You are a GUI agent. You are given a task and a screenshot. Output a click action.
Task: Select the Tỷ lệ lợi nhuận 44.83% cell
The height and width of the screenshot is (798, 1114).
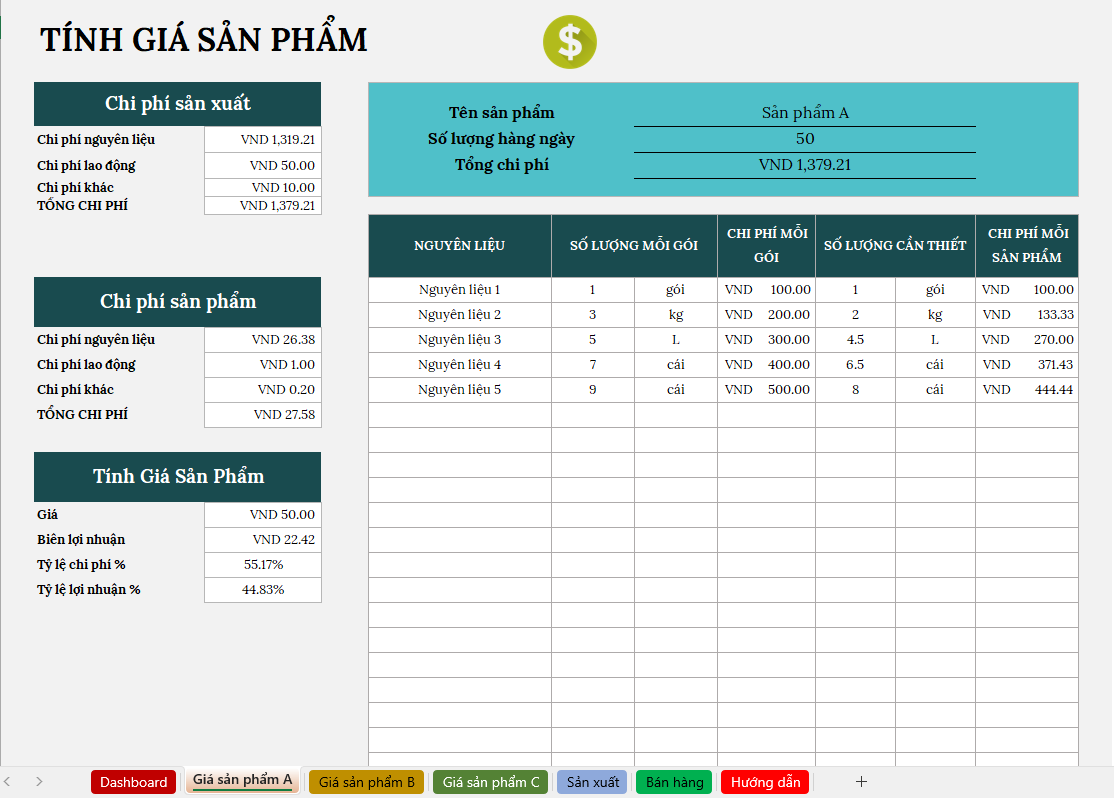(x=263, y=590)
